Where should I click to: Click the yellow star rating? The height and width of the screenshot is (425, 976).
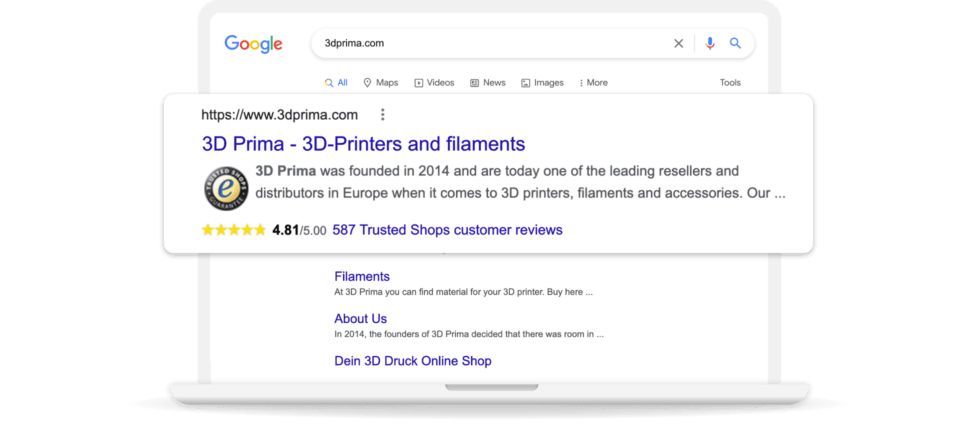point(234,230)
